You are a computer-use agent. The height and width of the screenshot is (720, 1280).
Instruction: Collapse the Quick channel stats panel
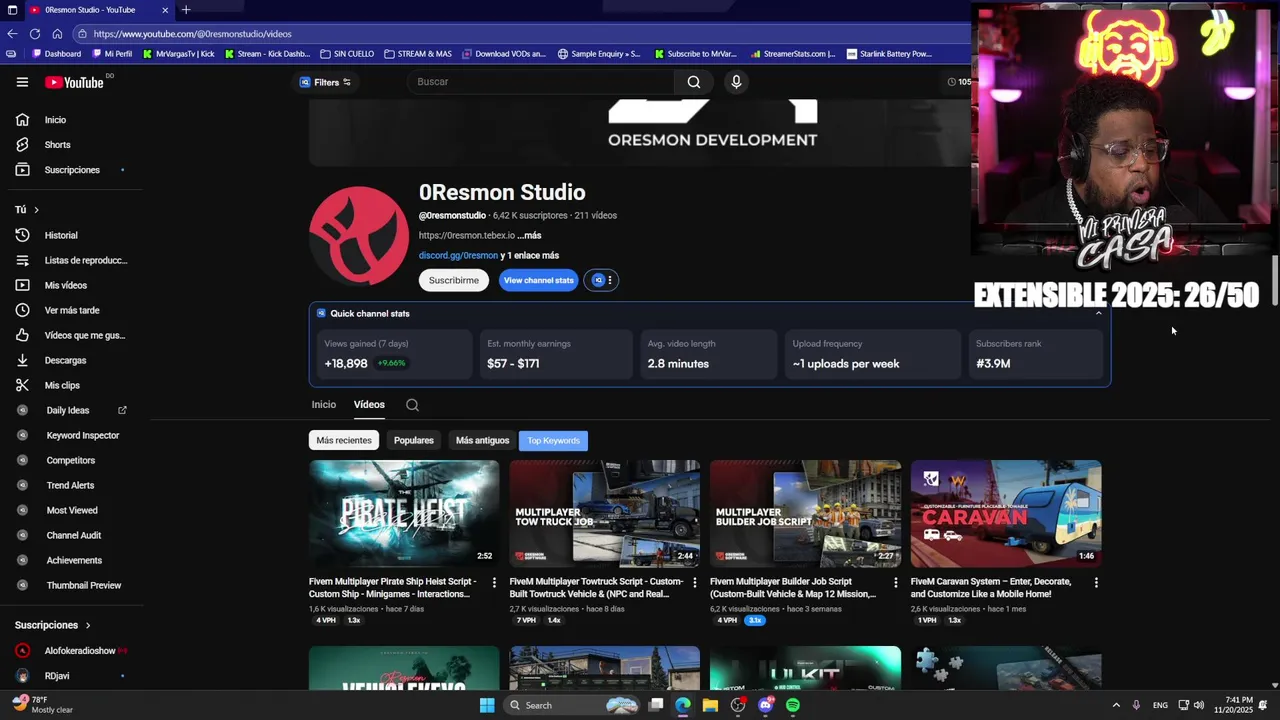tap(1098, 313)
